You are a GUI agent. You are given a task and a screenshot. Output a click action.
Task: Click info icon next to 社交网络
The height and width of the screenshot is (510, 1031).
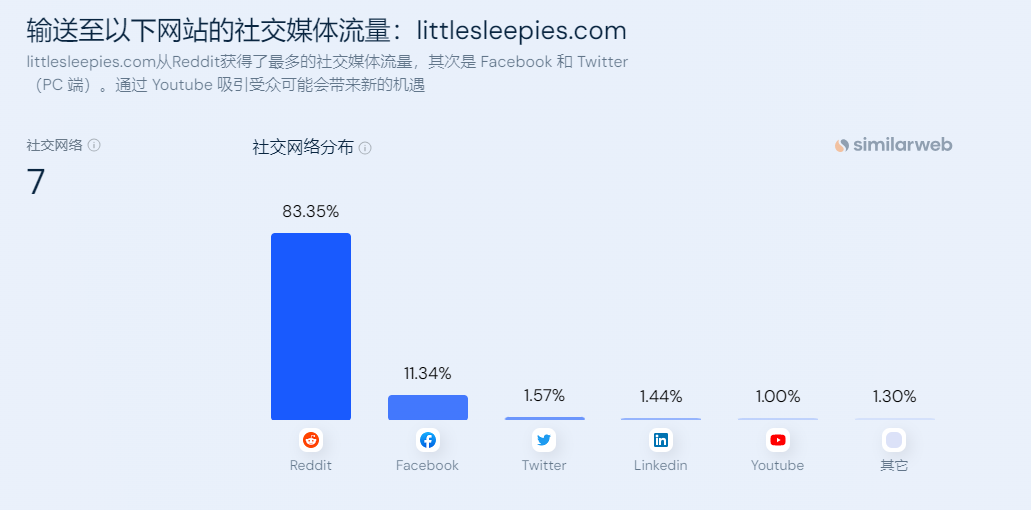94,145
